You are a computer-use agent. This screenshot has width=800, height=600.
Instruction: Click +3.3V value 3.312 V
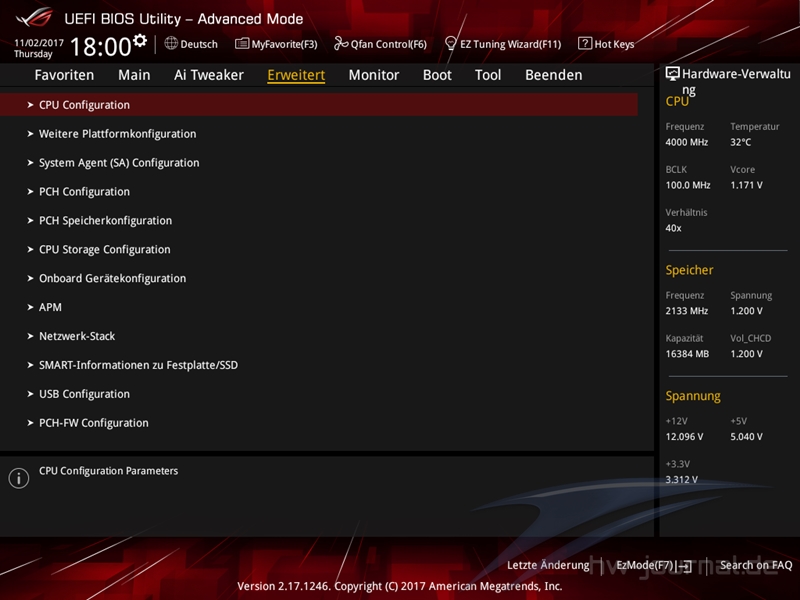(x=682, y=480)
